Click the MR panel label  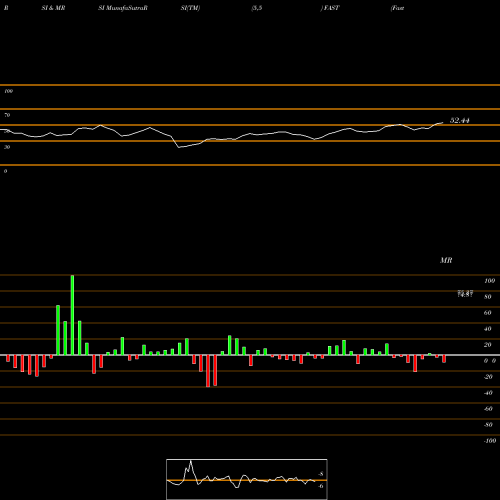point(446,260)
